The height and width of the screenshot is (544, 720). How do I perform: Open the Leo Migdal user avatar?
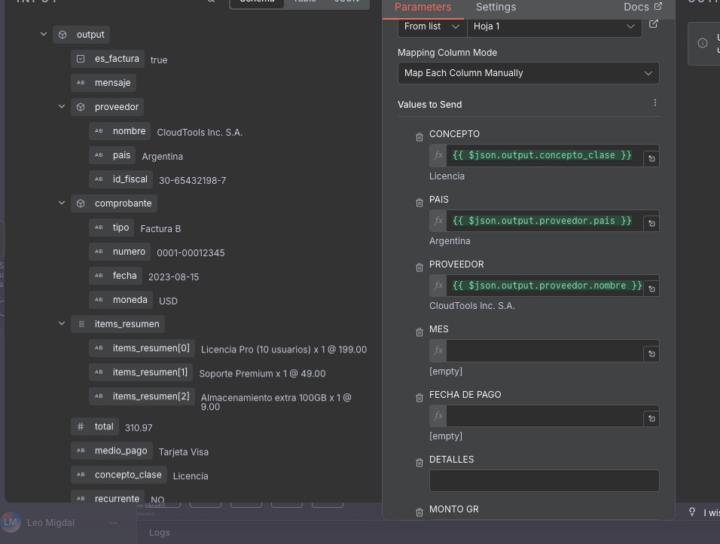(x=10, y=522)
